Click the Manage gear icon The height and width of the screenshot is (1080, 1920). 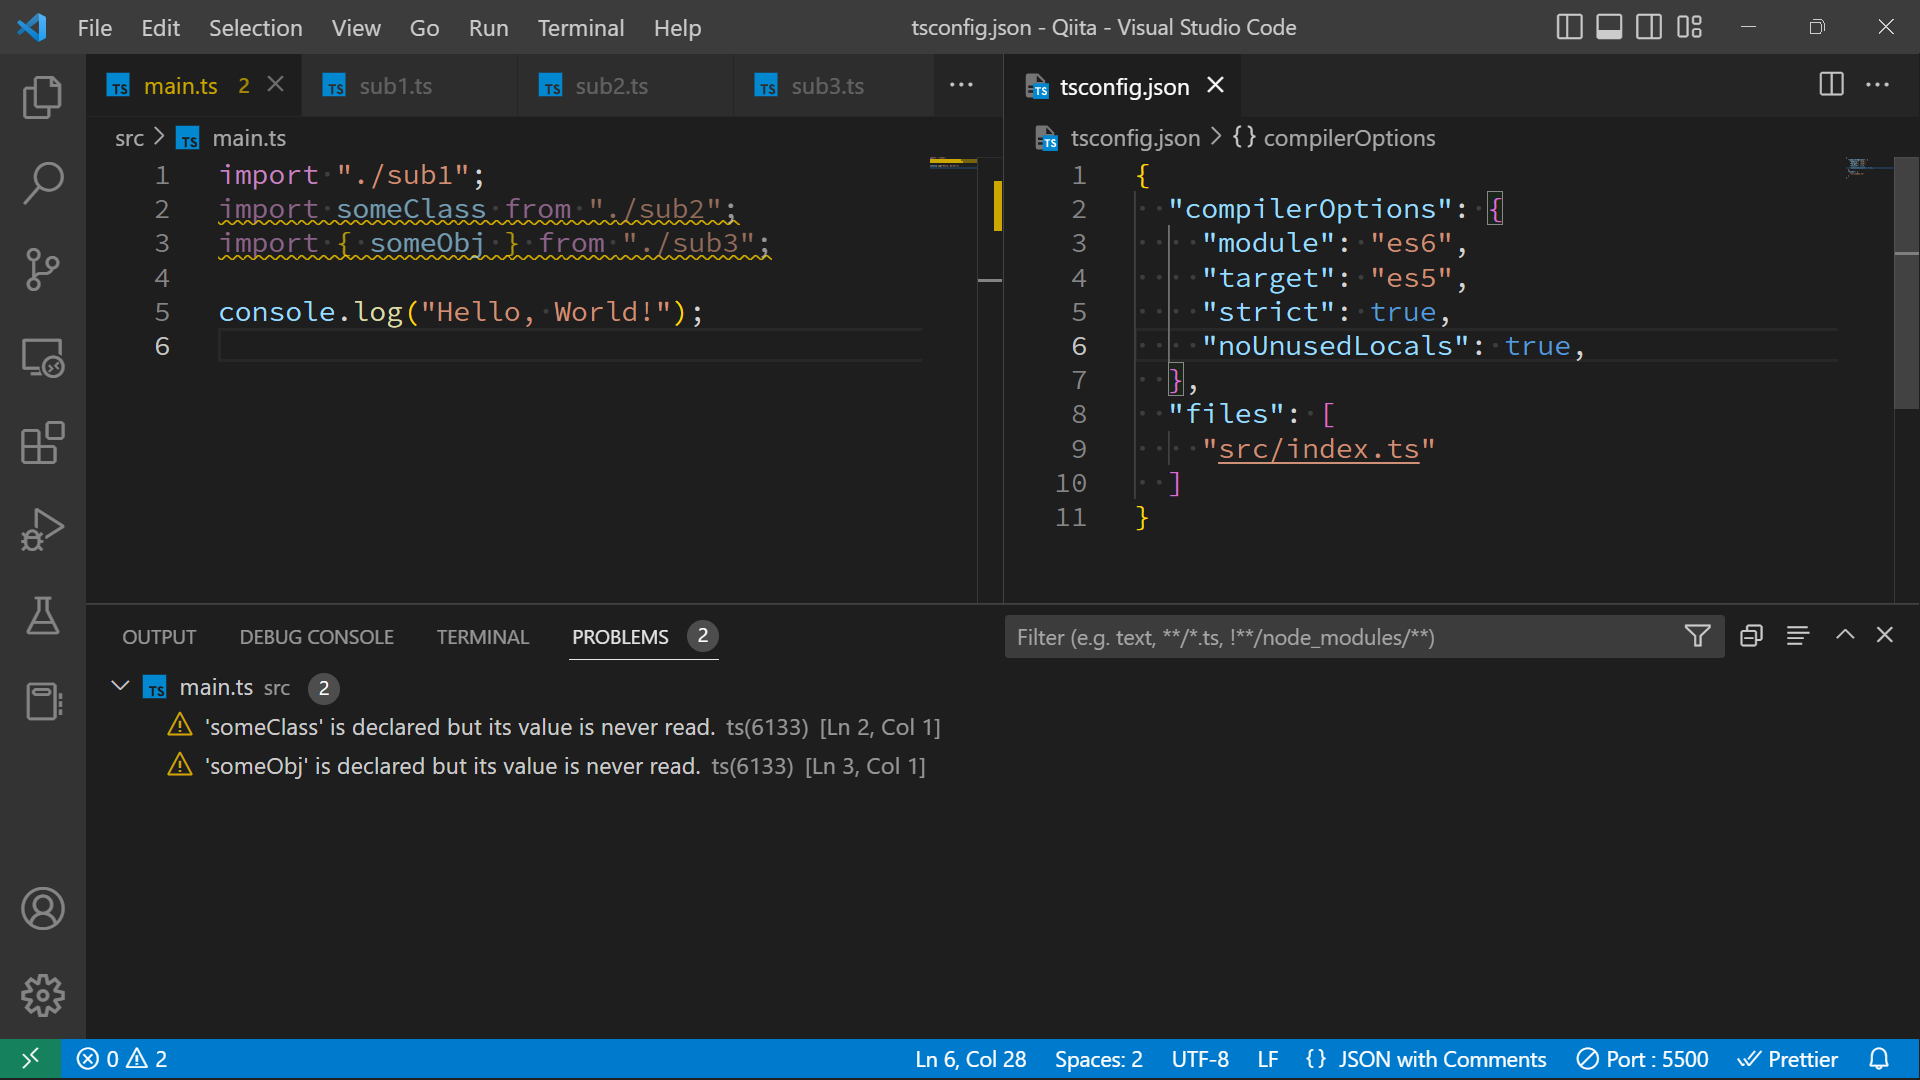click(x=42, y=995)
